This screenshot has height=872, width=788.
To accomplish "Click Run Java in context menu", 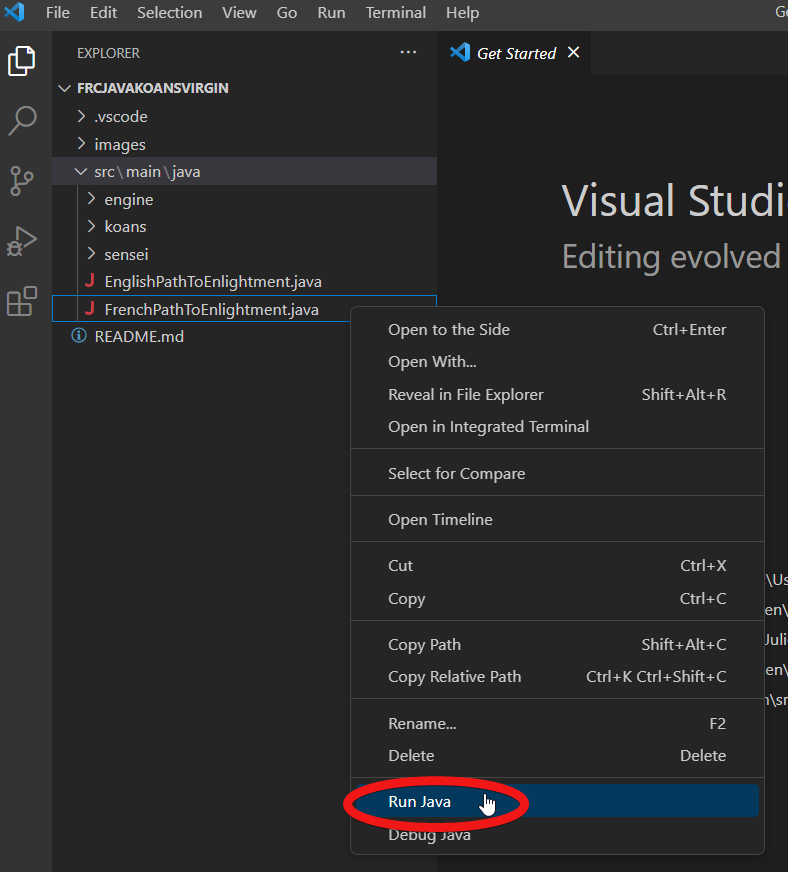I will 557,801.
